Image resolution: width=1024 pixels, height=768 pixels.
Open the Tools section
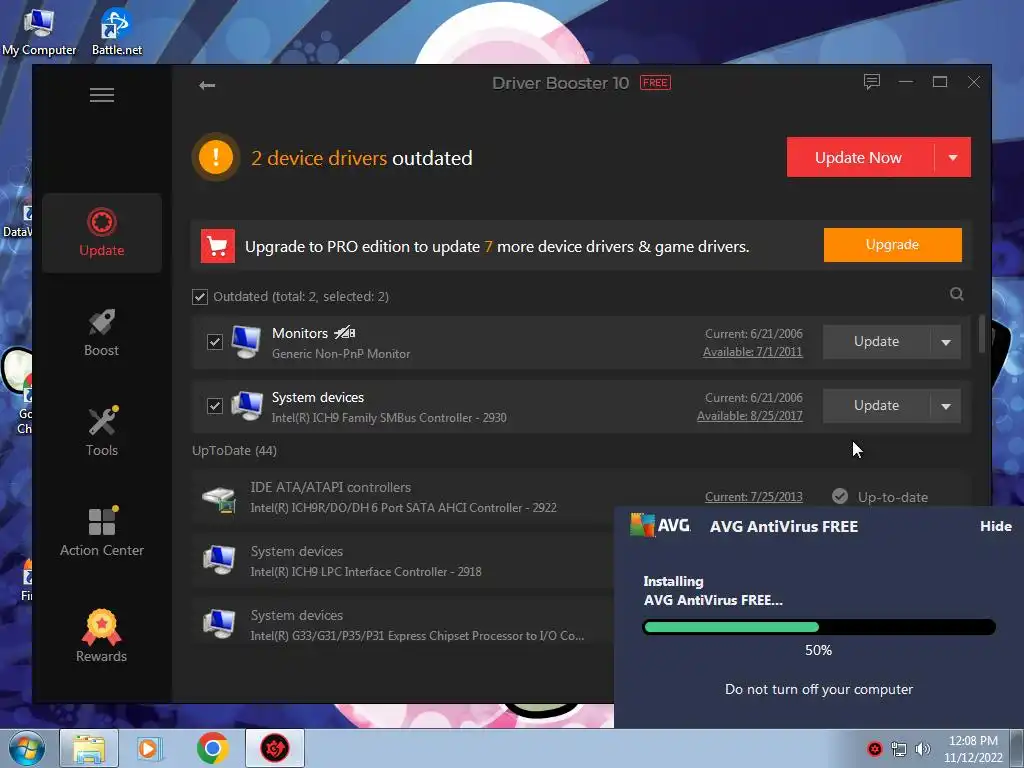(102, 431)
